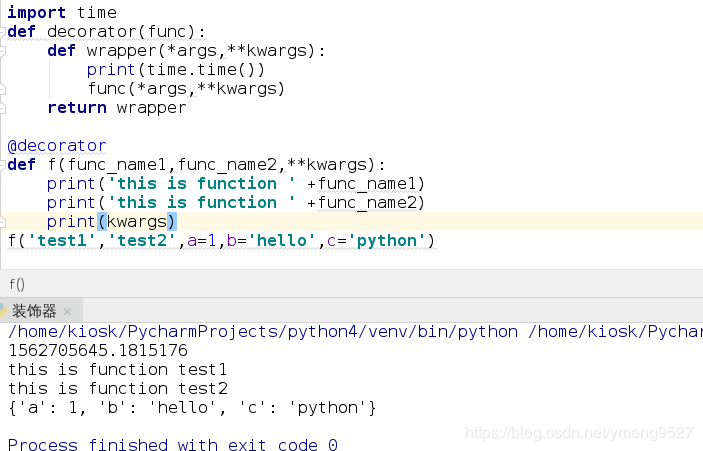Place cursor in print(kwargs) line
Viewport: 703px width, 451px height.
tap(112, 221)
